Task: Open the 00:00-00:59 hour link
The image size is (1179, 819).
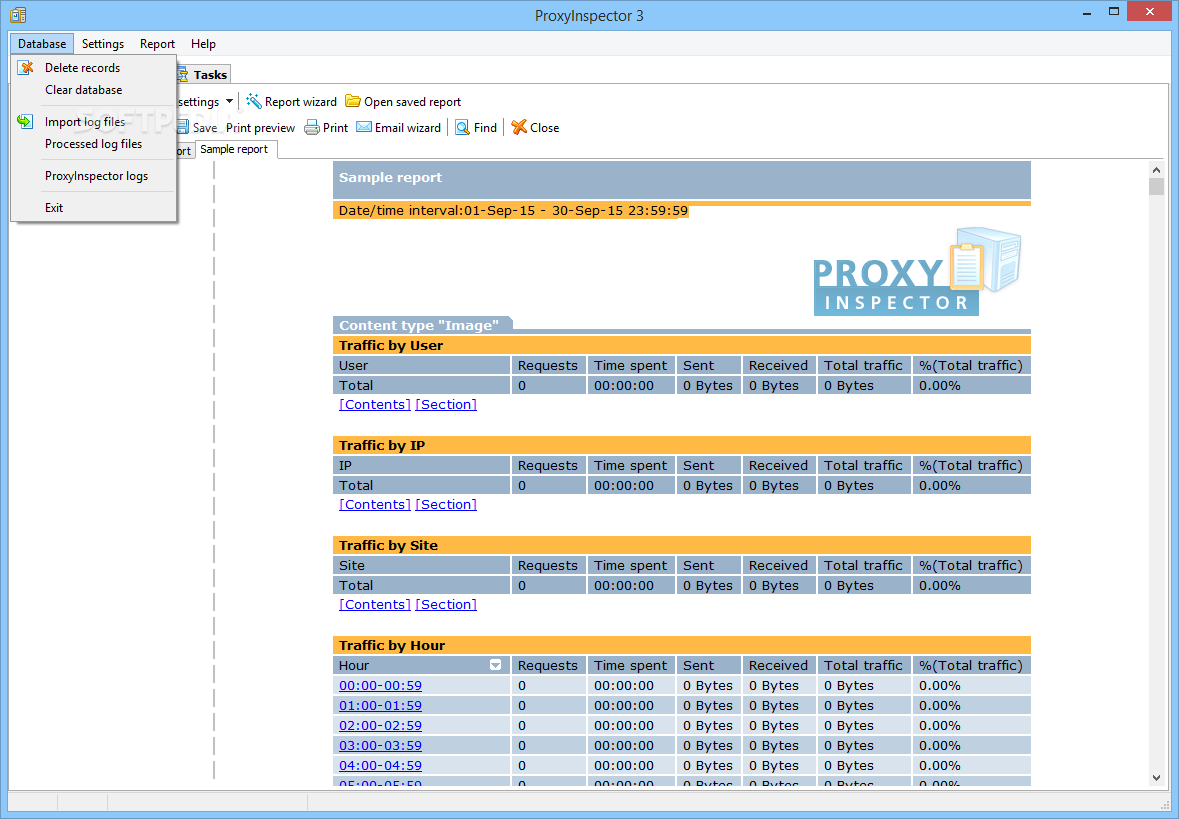Action: pyautogui.click(x=380, y=686)
